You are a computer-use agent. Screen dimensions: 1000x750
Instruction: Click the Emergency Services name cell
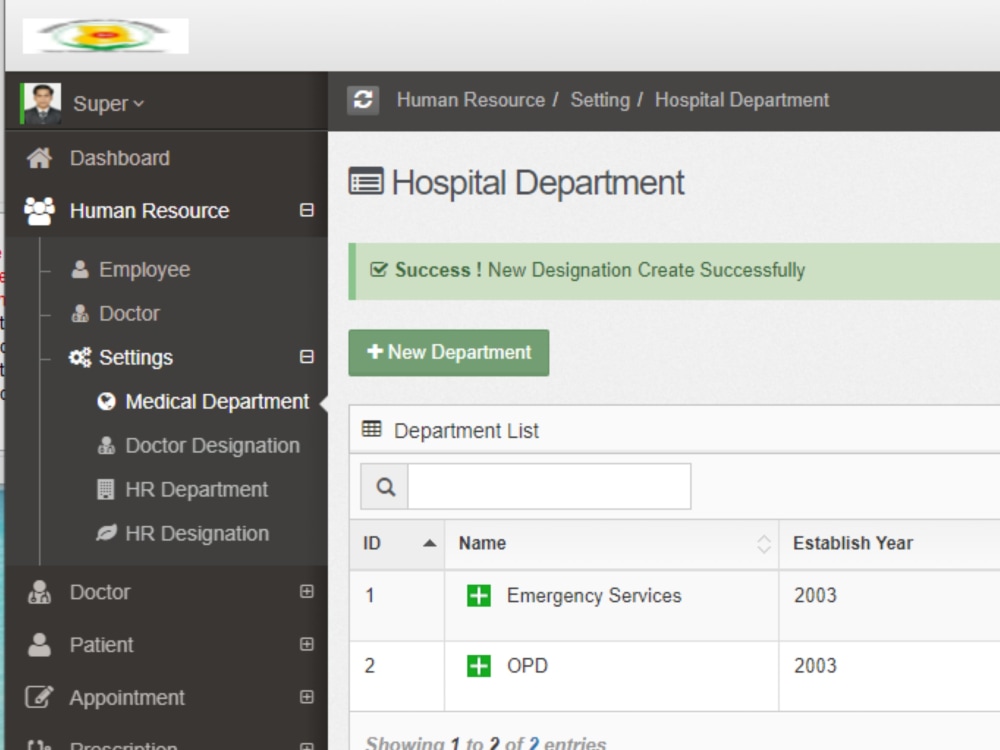pyautogui.click(x=594, y=596)
